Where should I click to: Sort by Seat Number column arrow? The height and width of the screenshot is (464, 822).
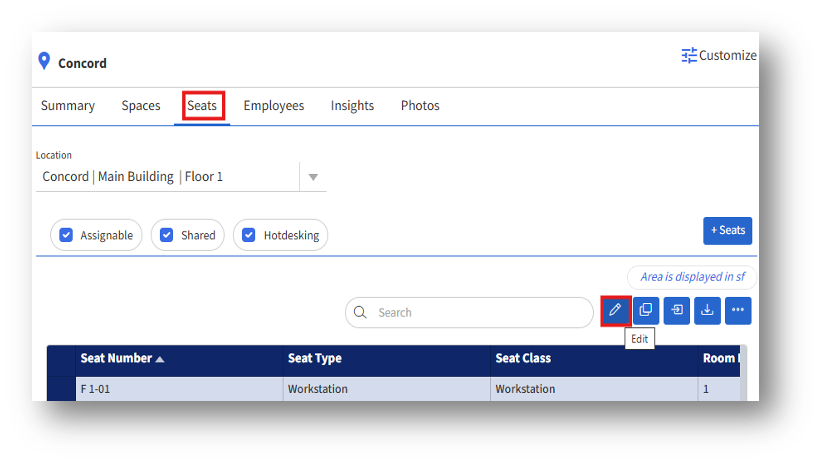(x=160, y=359)
